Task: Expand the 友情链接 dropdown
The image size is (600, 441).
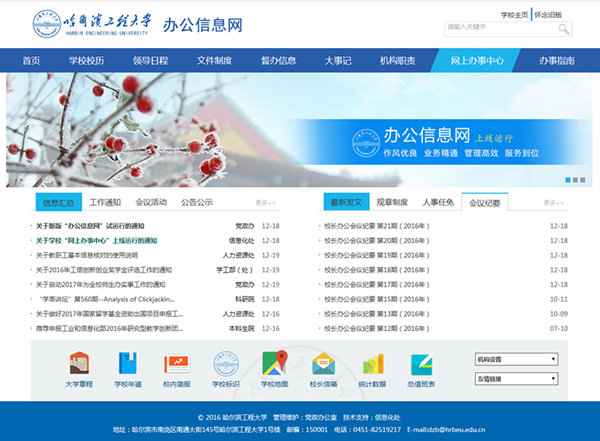Action: pos(516,378)
